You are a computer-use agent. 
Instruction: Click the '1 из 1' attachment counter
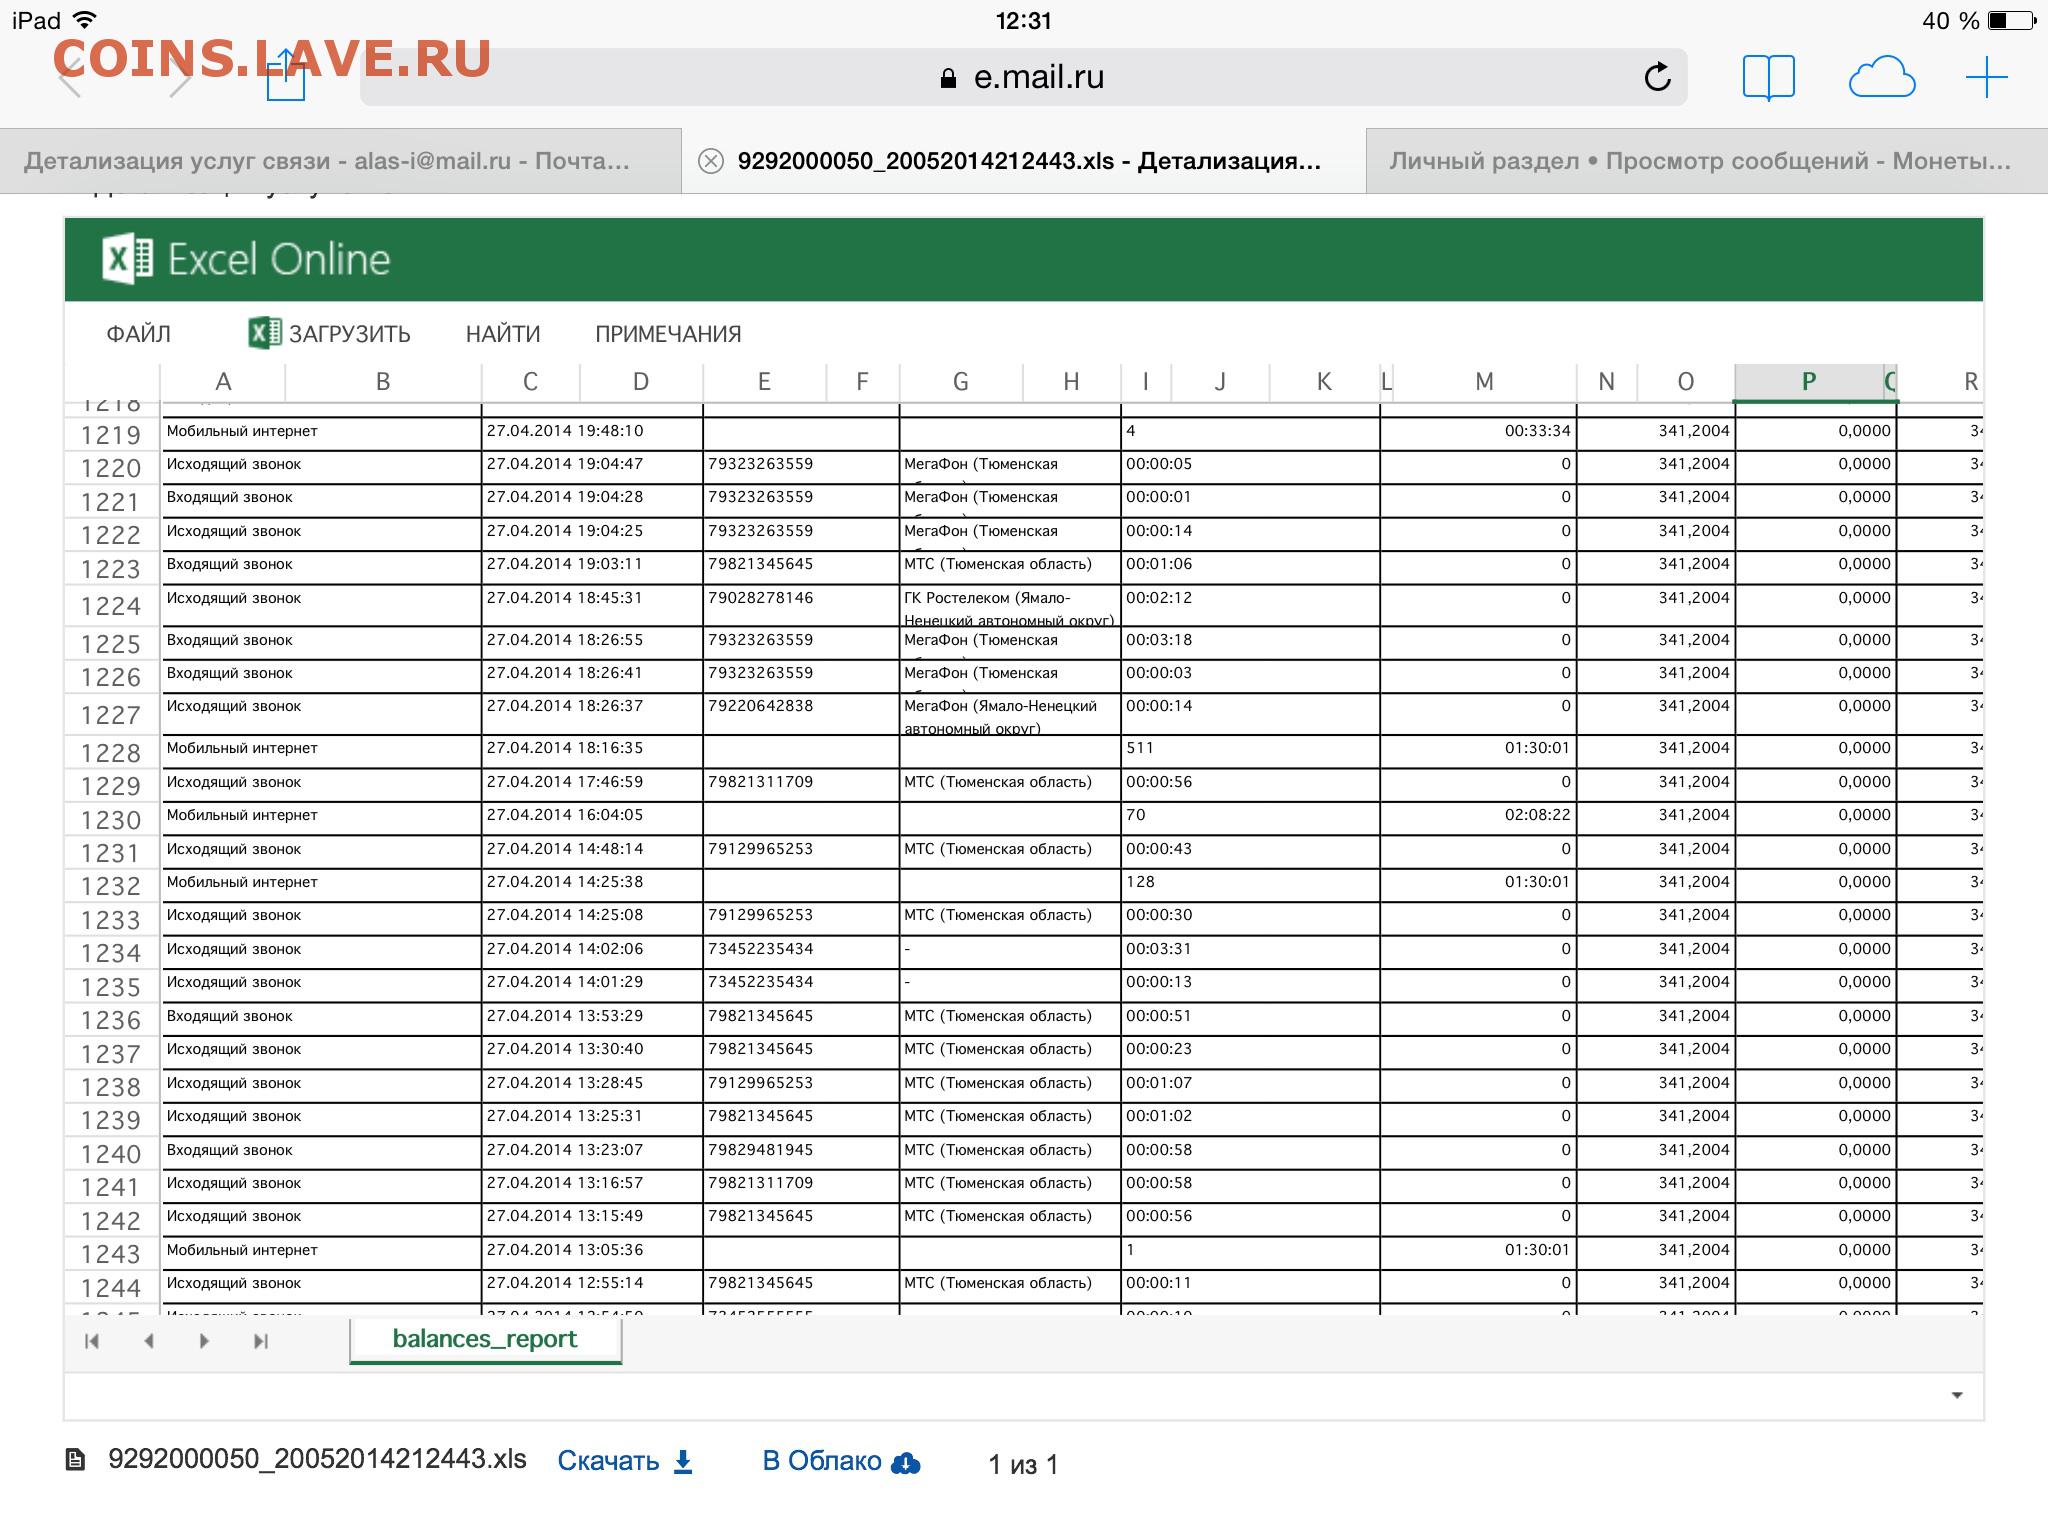1023,1465
